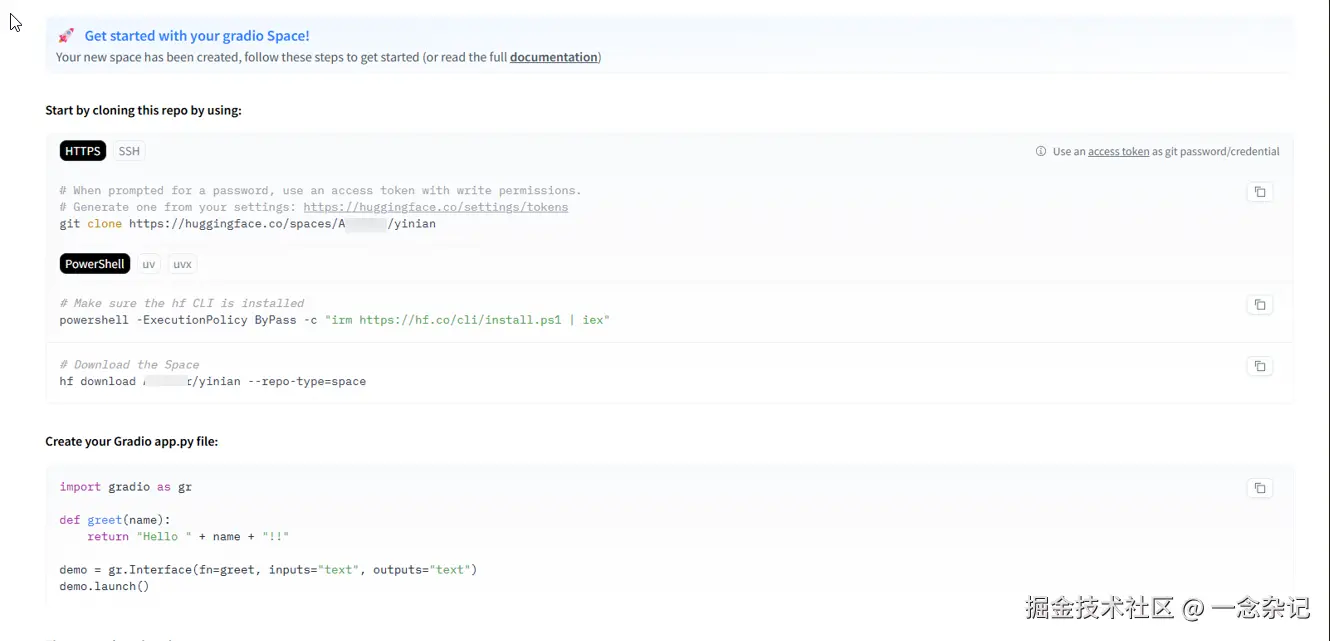Open the access token link
The height and width of the screenshot is (641, 1330).
(x=1118, y=152)
